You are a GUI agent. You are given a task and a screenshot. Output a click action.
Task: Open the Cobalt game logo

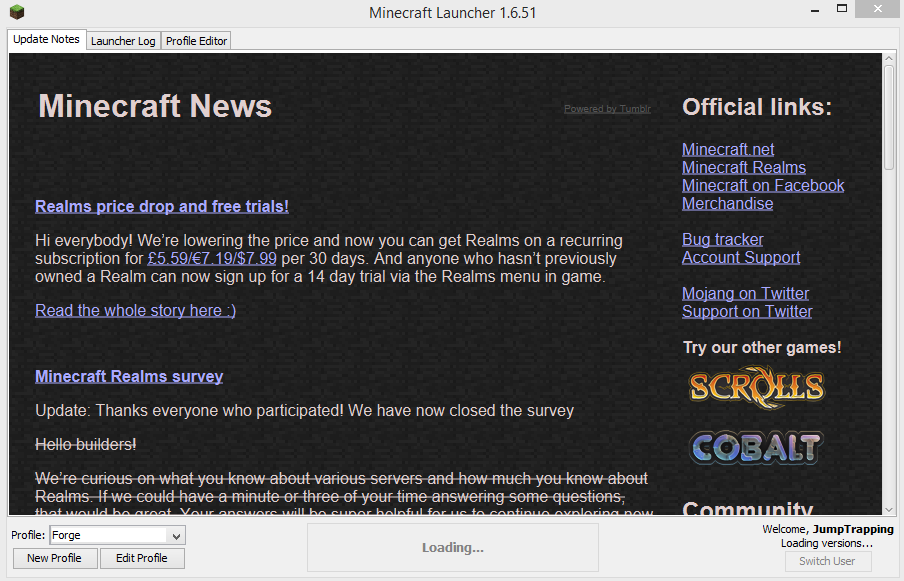[x=756, y=448]
